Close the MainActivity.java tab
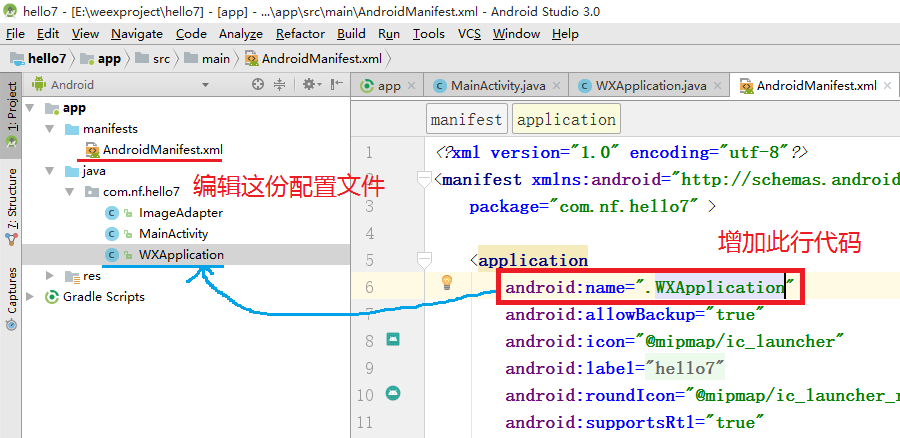 tap(556, 86)
